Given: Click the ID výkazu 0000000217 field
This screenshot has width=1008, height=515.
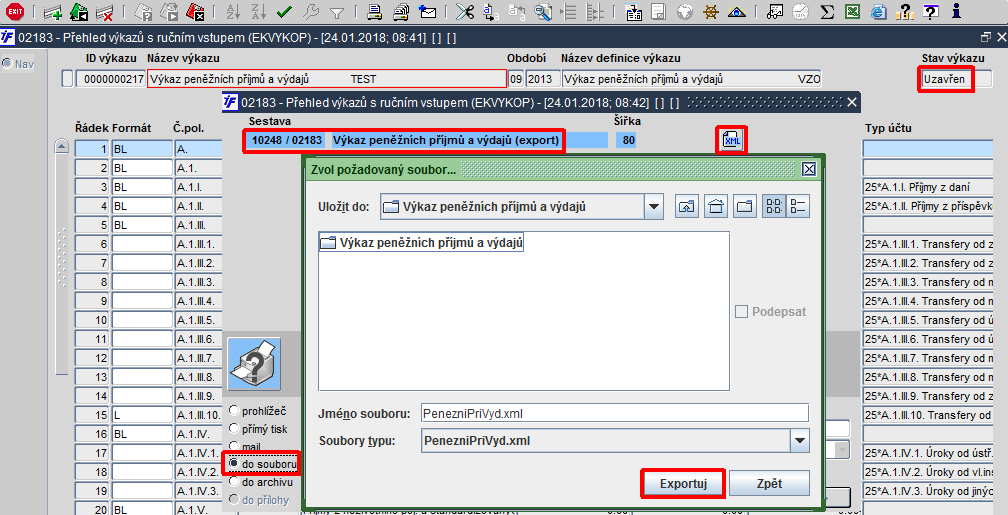Looking at the screenshot, I should pyautogui.click(x=111, y=80).
